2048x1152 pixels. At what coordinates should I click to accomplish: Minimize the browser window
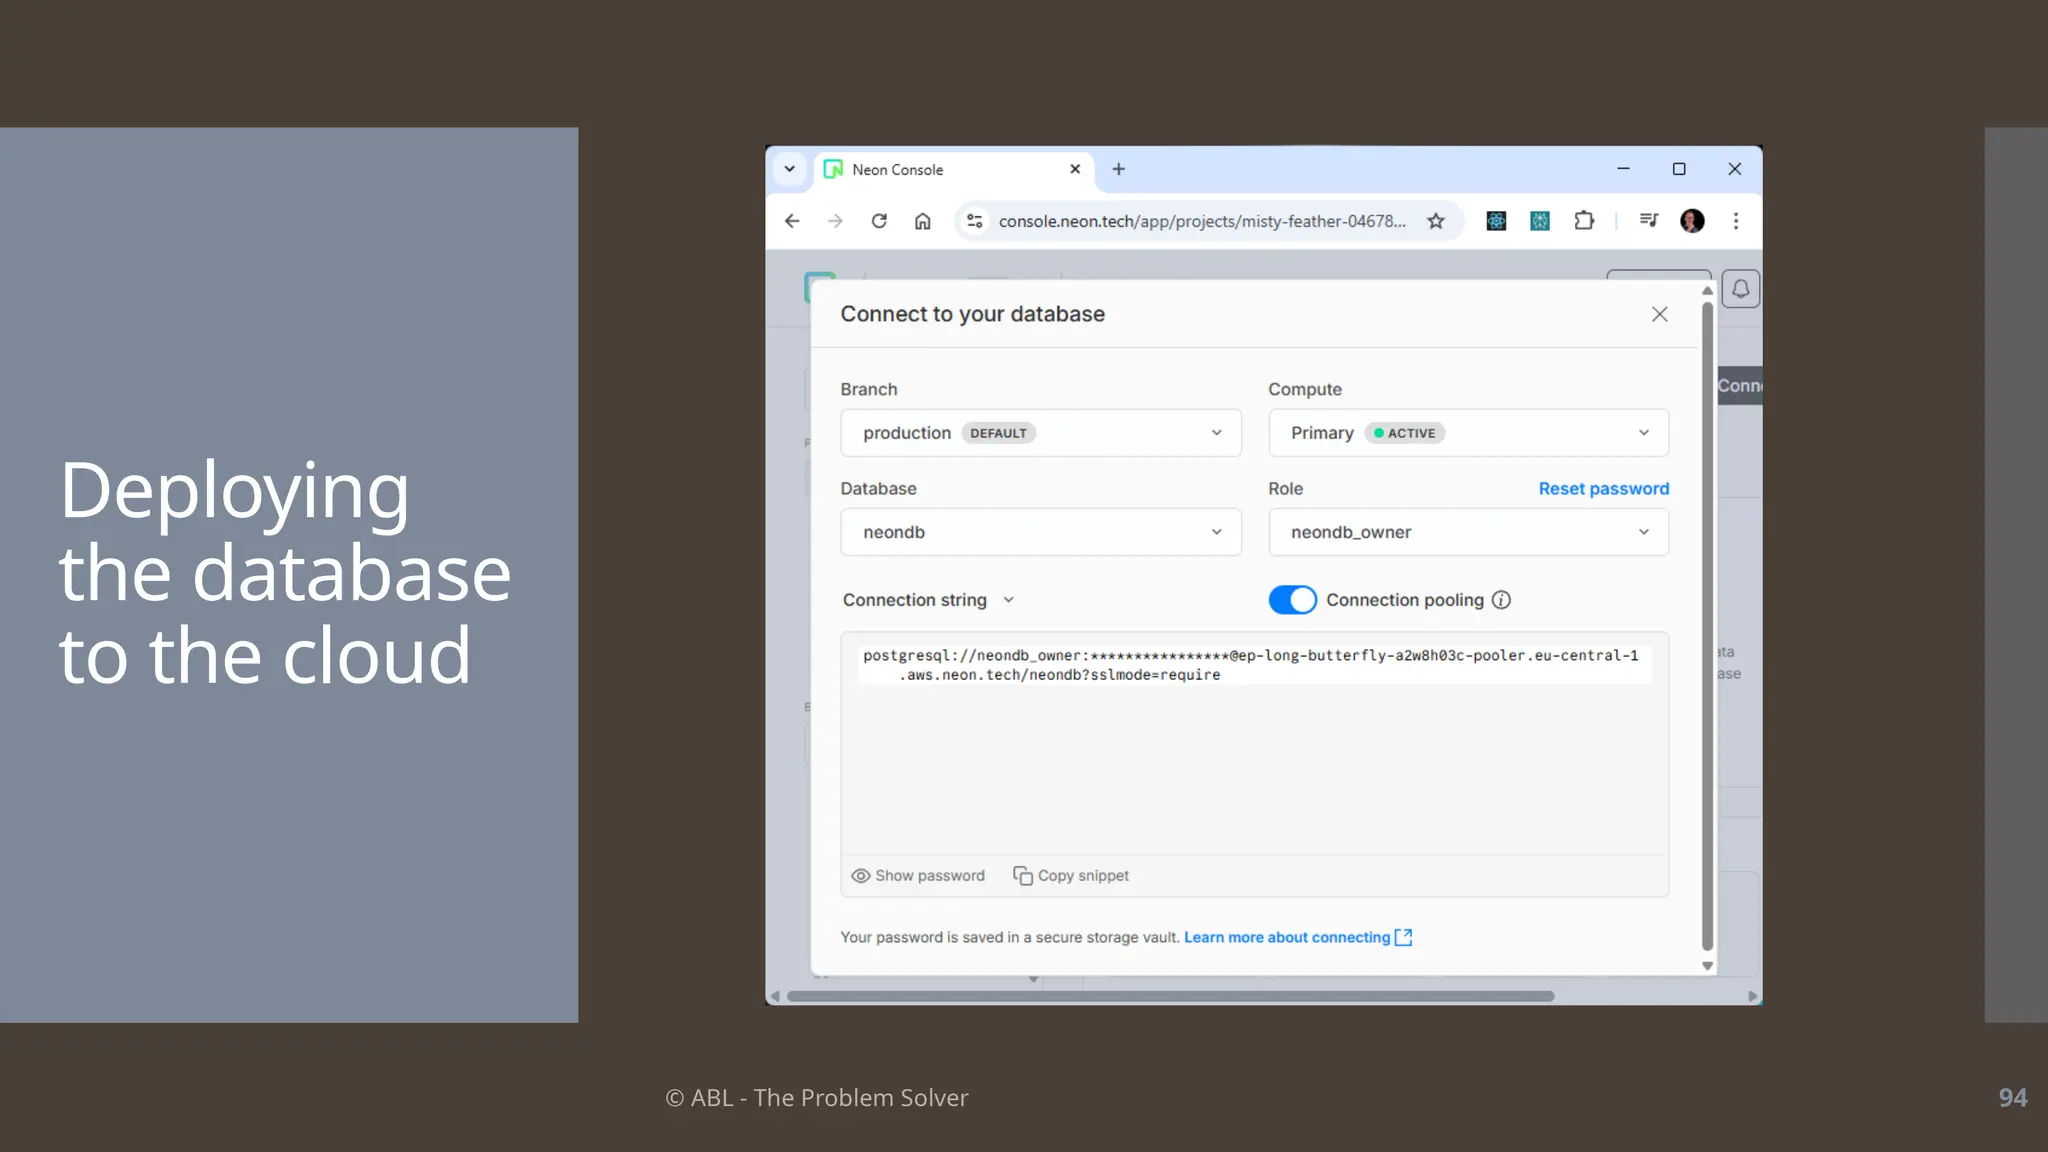pos(1623,169)
